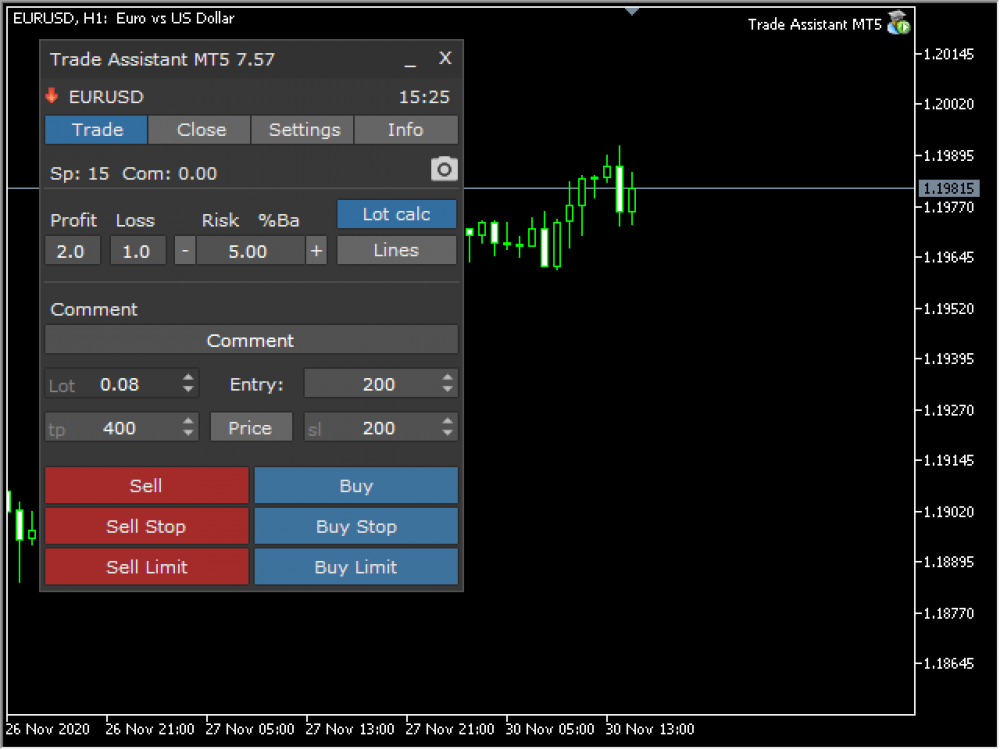1000x750 pixels.
Task: Edit the Loss ratio 1.0 field
Action: (x=138, y=251)
